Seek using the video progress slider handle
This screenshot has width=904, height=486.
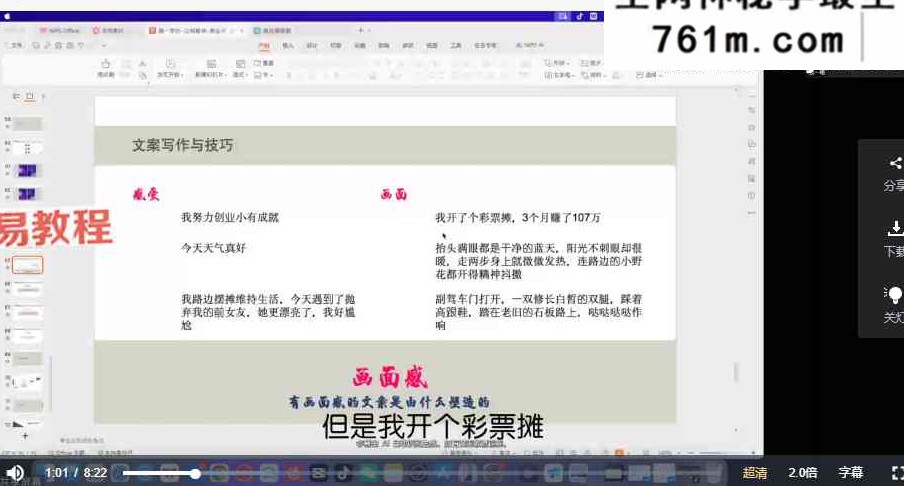point(196,474)
